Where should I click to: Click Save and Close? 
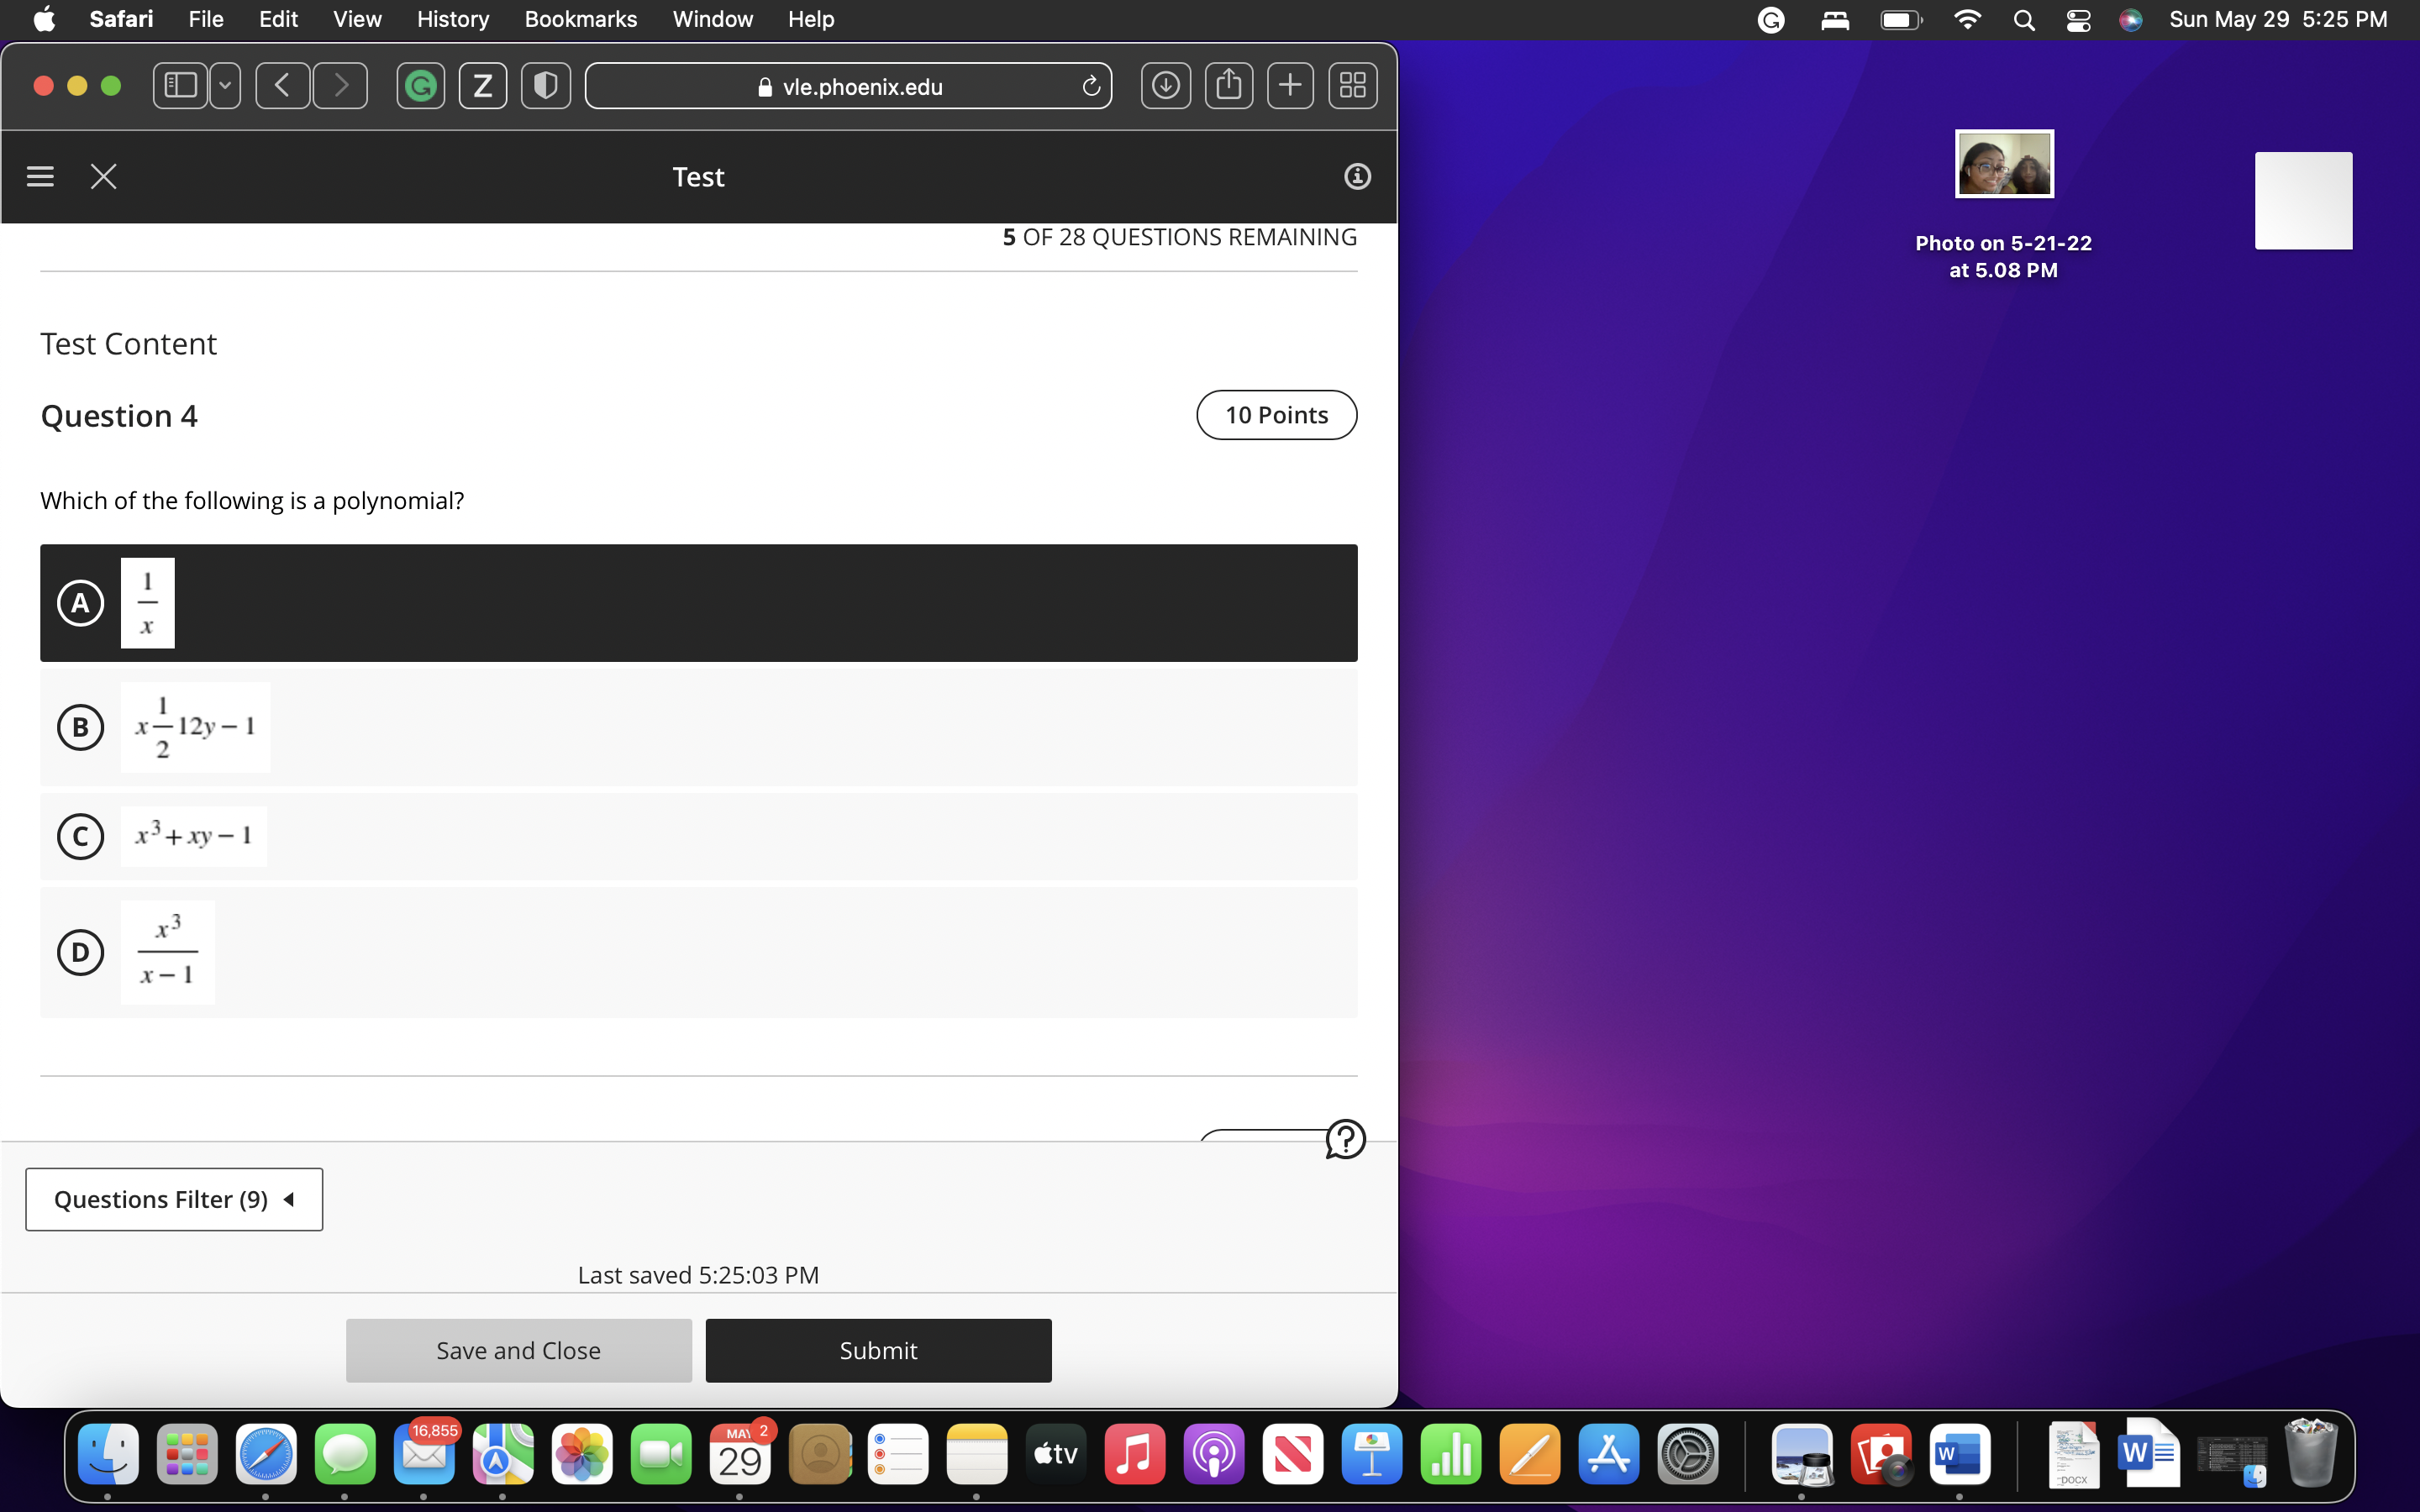pyautogui.click(x=518, y=1349)
